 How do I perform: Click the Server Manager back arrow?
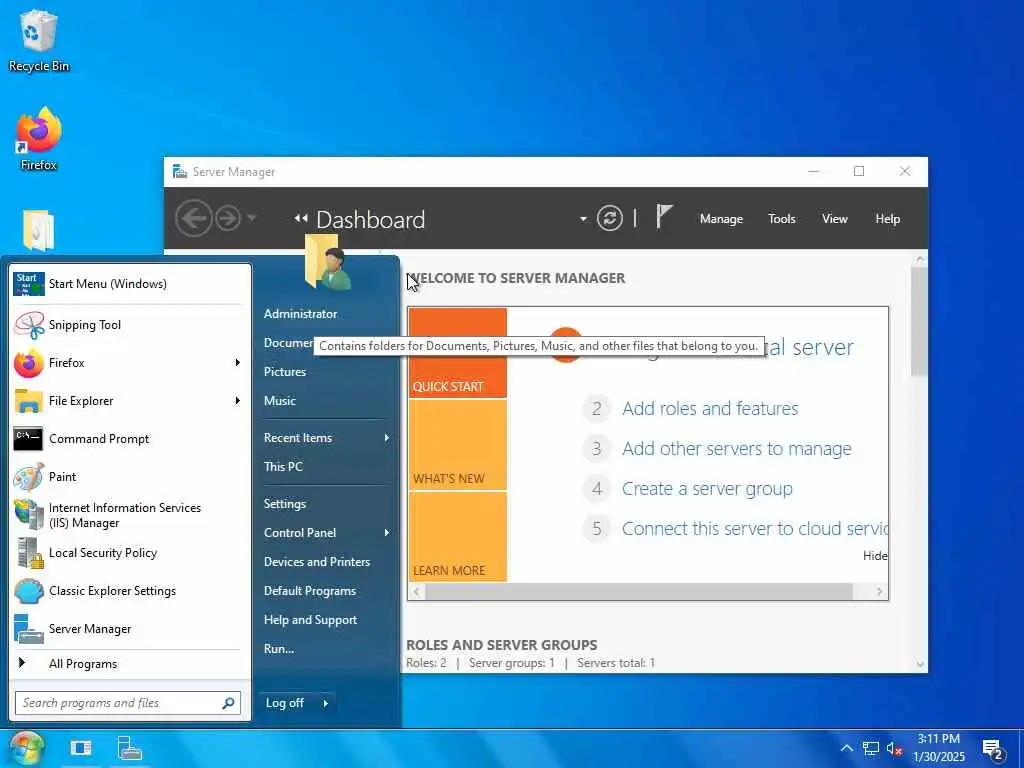[x=193, y=218]
